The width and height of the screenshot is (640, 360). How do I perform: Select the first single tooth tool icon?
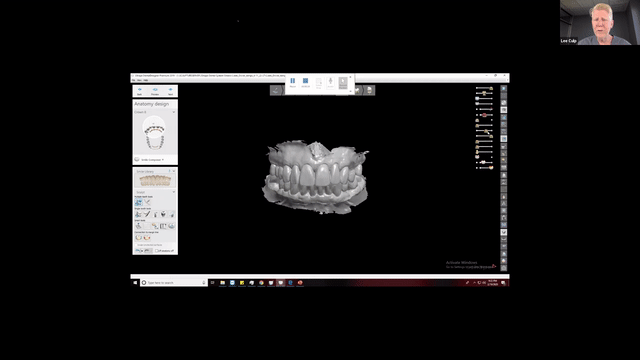(139, 214)
